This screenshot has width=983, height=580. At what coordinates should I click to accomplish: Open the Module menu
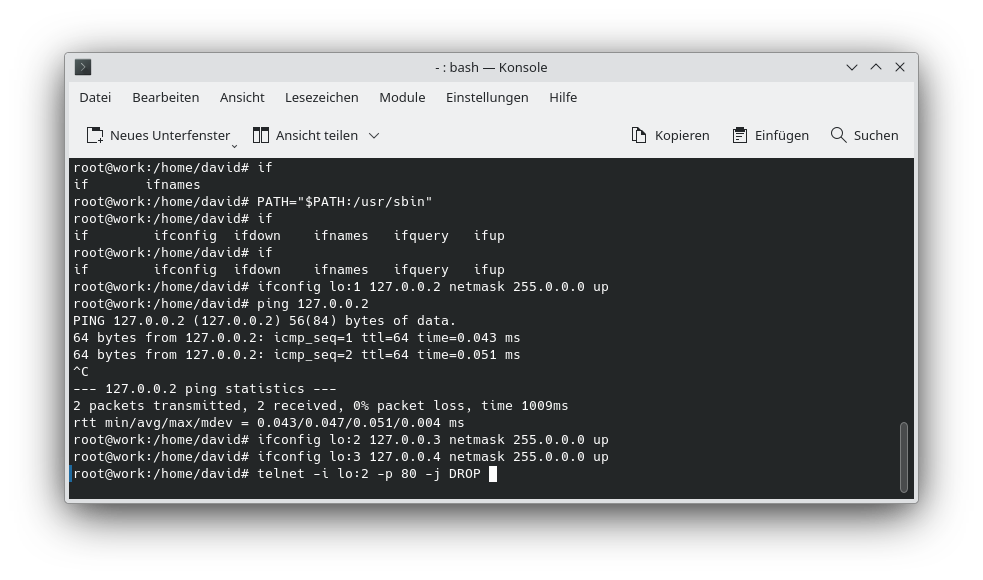402,97
